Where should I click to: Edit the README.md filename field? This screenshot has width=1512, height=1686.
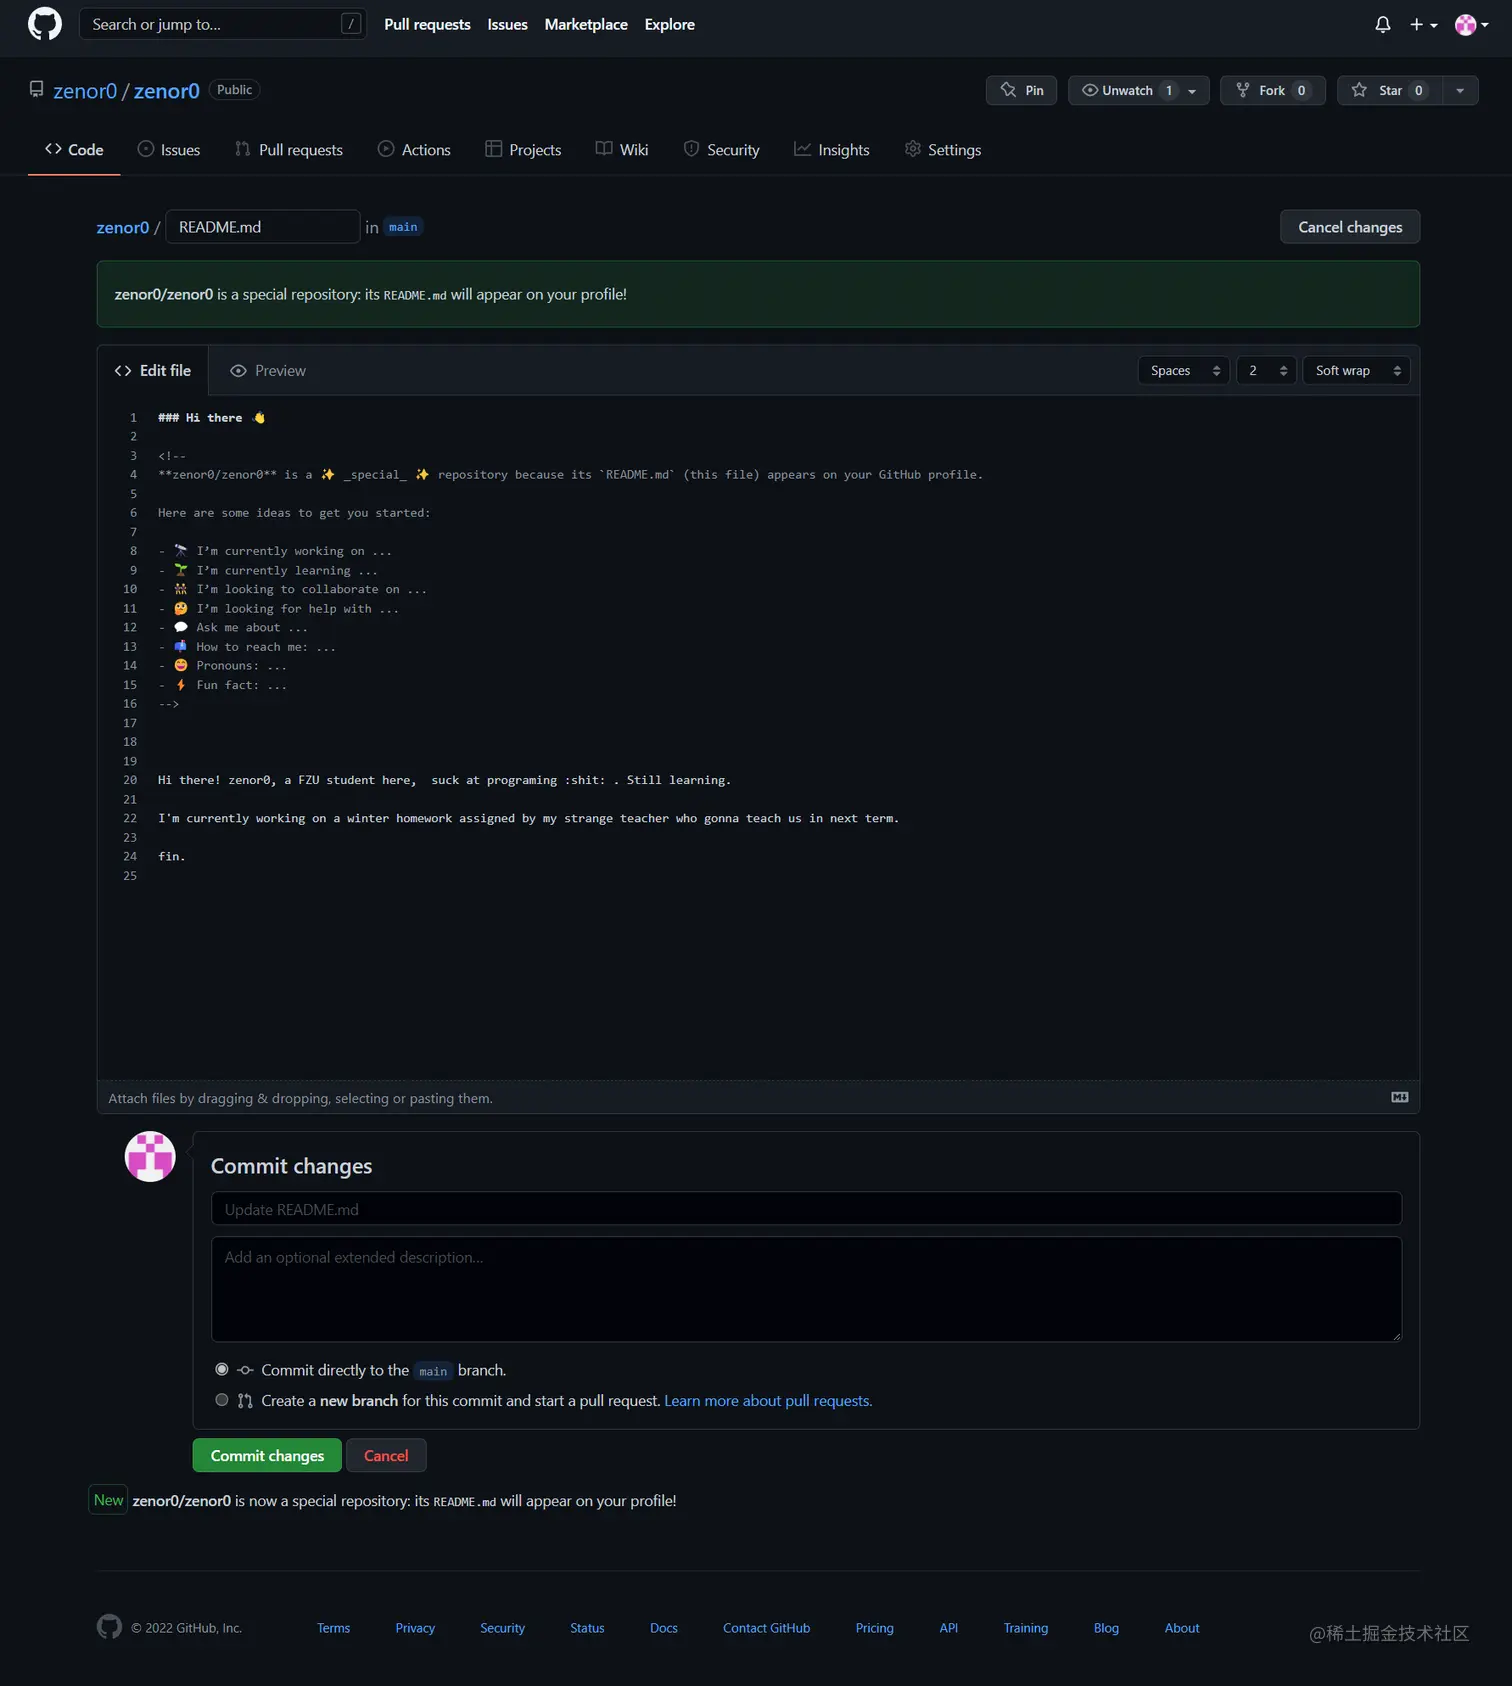262,227
